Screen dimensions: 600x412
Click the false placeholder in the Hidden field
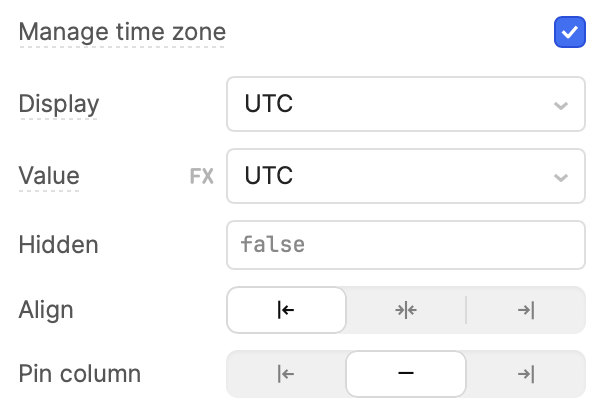pyautogui.click(x=272, y=245)
